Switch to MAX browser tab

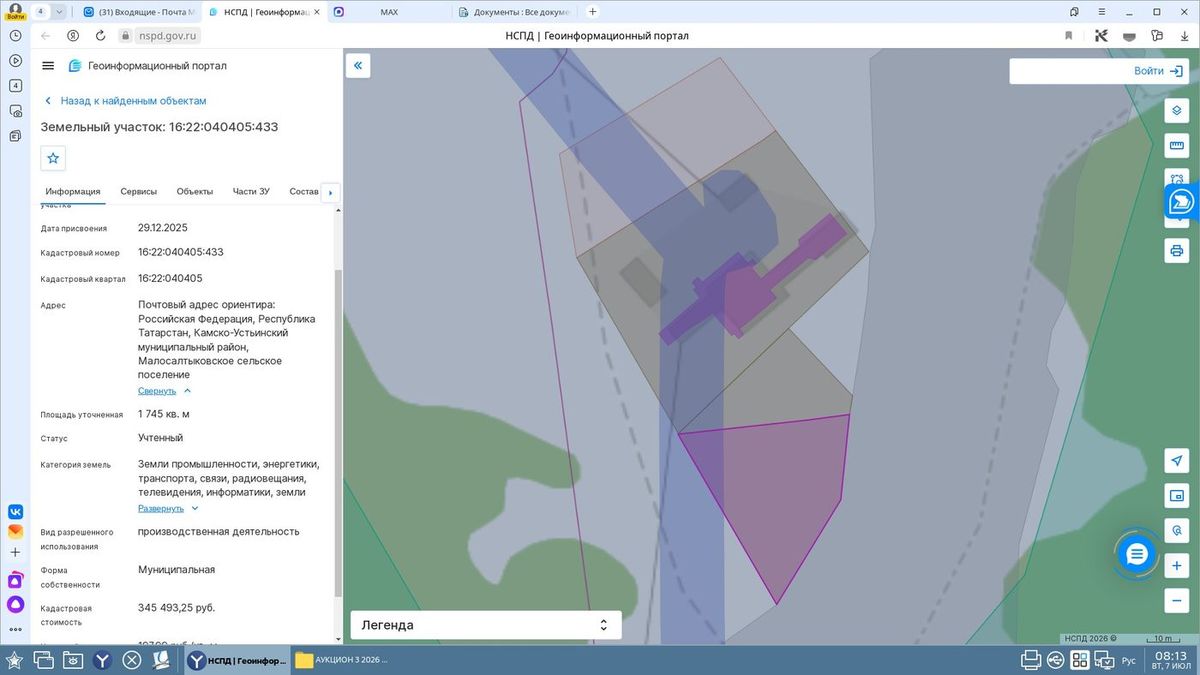(389, 11)
